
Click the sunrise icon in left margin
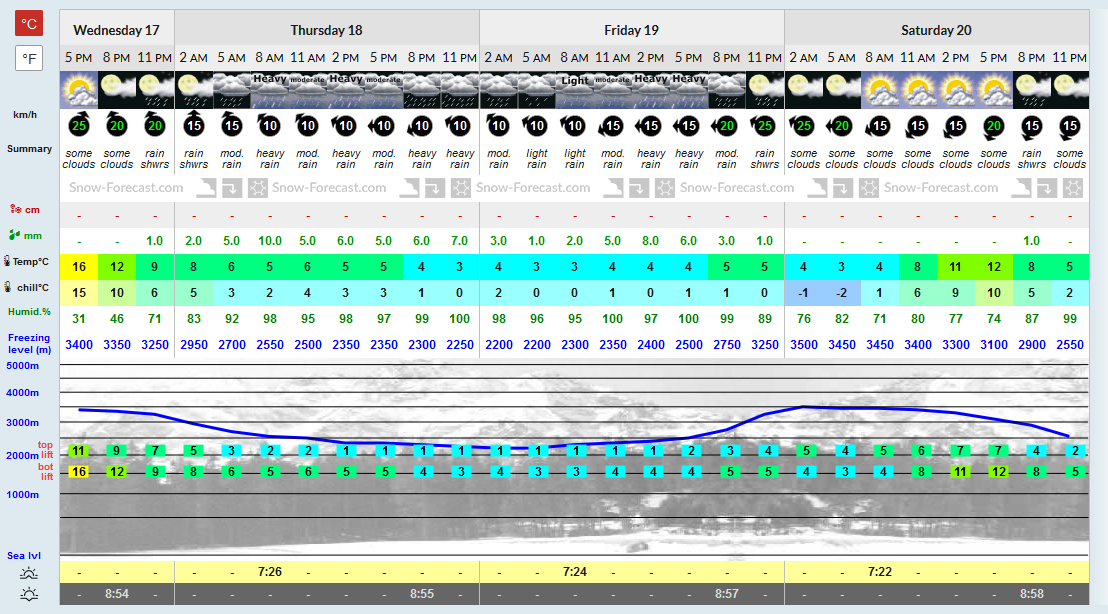pyautogui.click(x=29, y=574)
